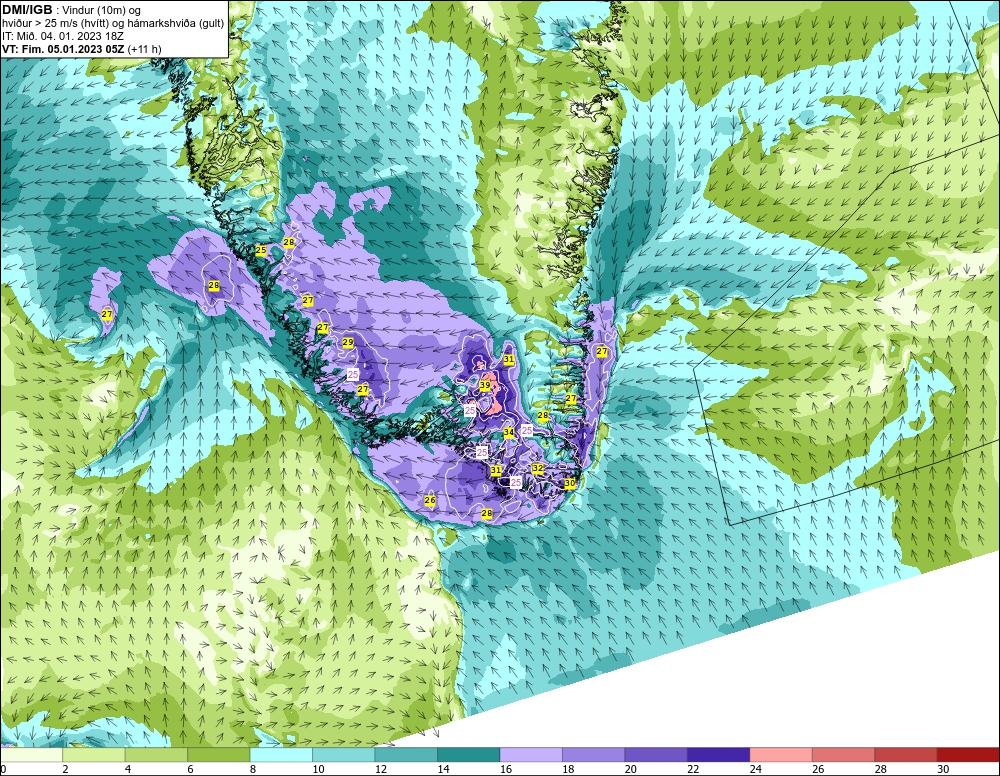Click the yellow 25 gust label
Screen dimensions: 1000x776
coord(260,251)
